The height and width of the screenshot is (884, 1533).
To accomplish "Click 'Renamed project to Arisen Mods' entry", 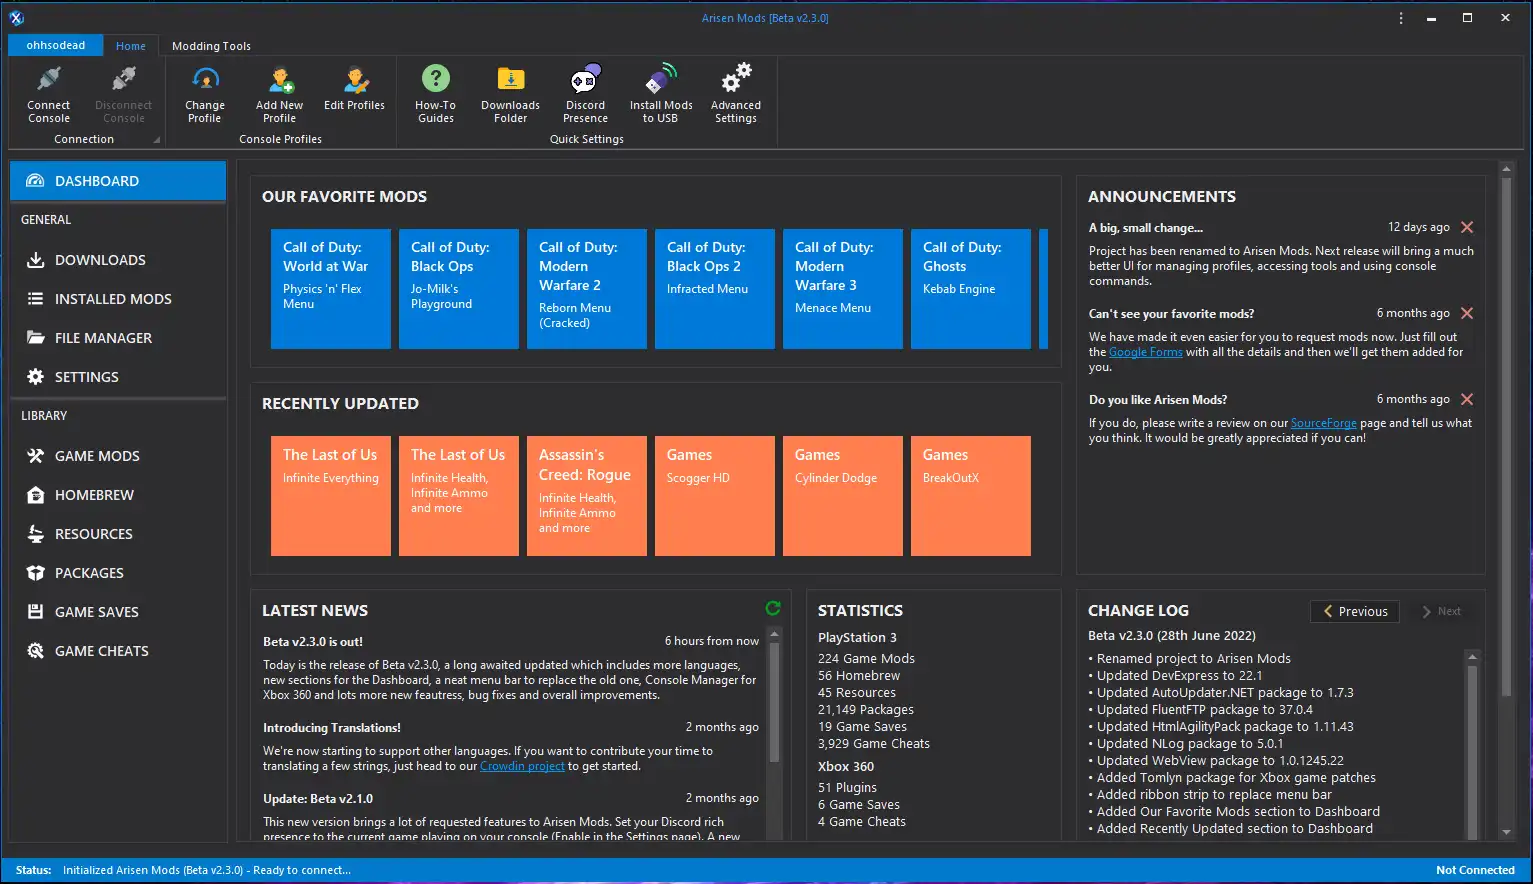I will (1190, 659).
